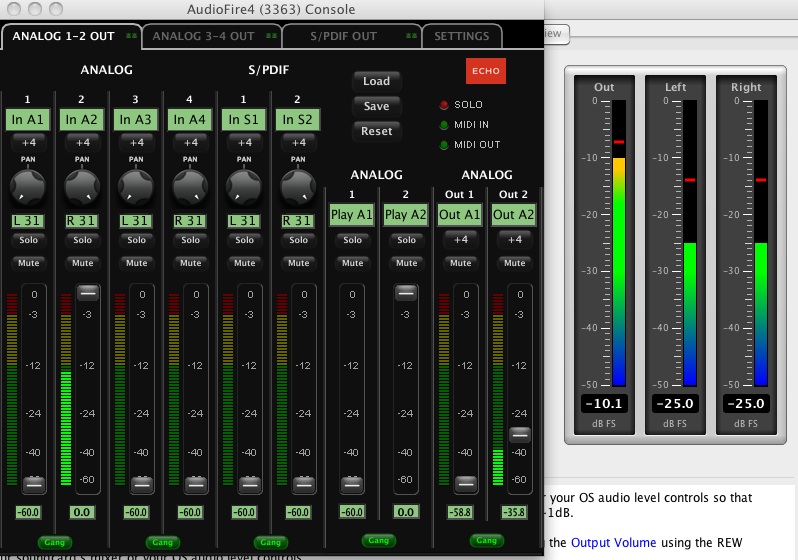Toggle +4 level on Out A2
The width and height of the screenshot is (798, 560).
pos(514,239)
